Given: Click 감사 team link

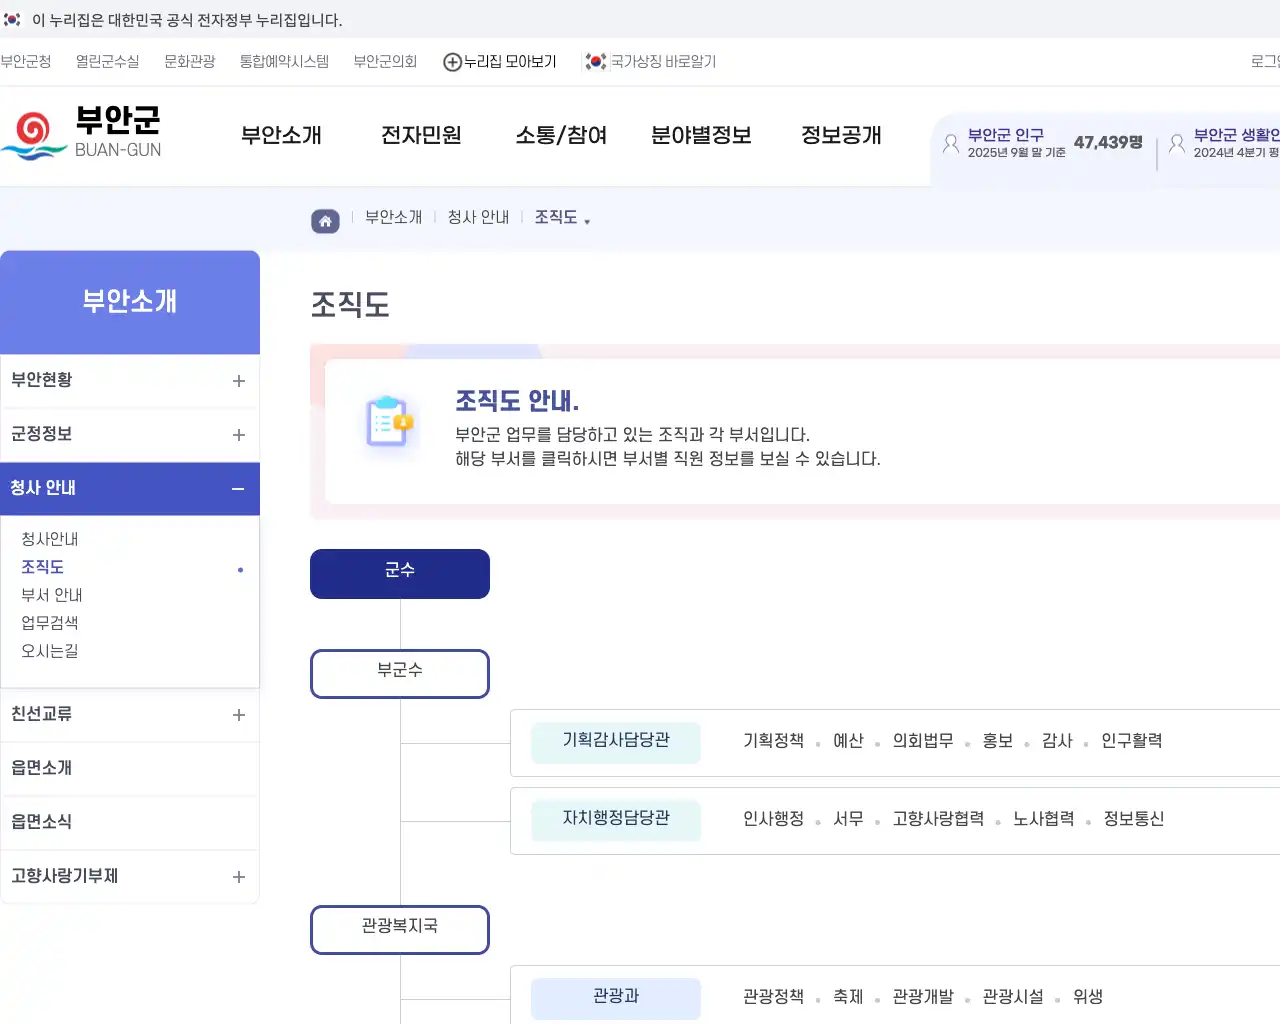Looking at the screenshot, I should [x=1057, y=741].
